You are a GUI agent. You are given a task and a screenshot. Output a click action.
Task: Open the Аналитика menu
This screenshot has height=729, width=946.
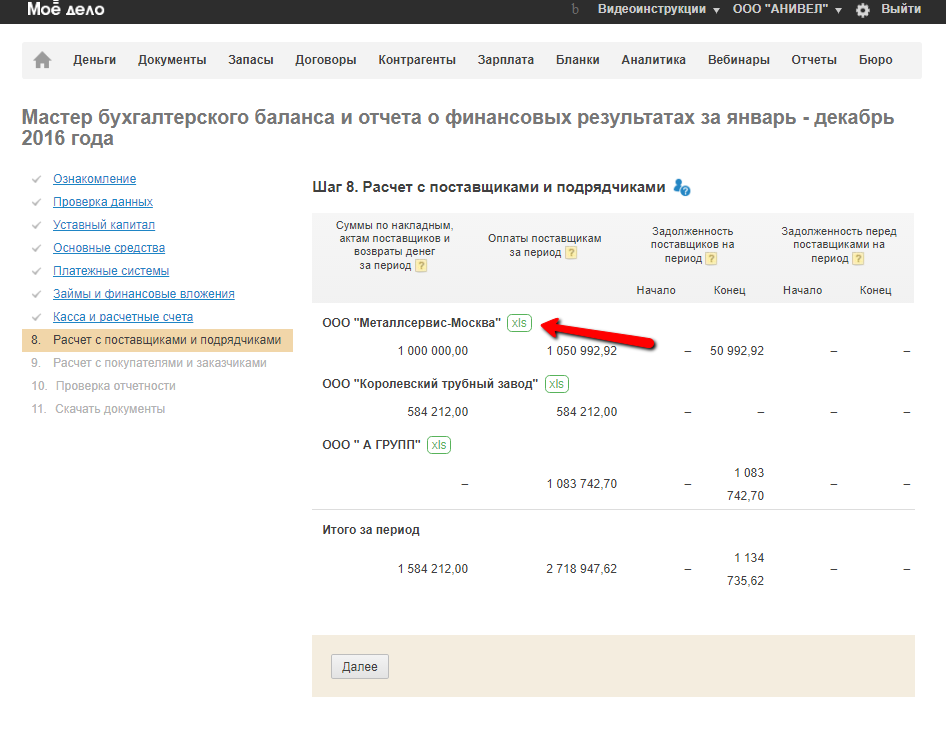coord(653,60)
